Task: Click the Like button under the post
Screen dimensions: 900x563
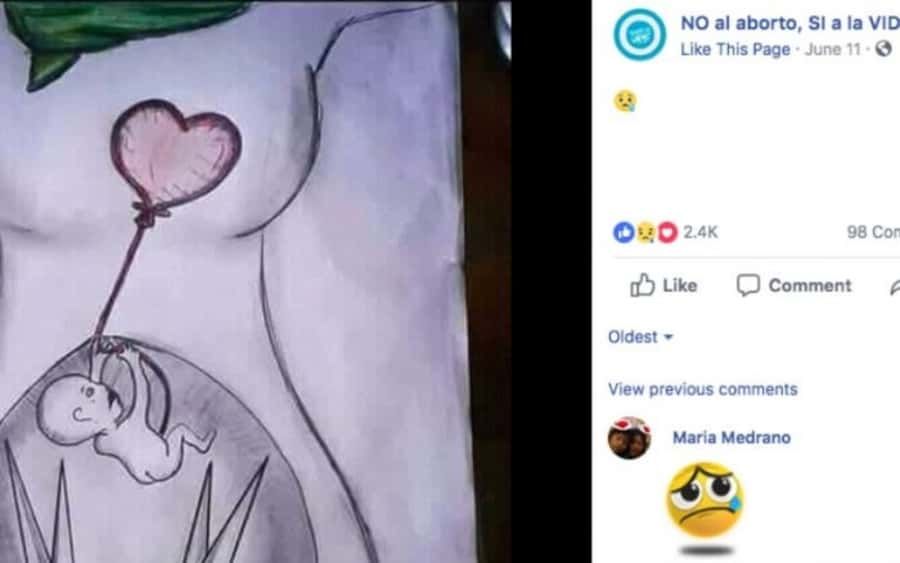Action: click(664, 285)
